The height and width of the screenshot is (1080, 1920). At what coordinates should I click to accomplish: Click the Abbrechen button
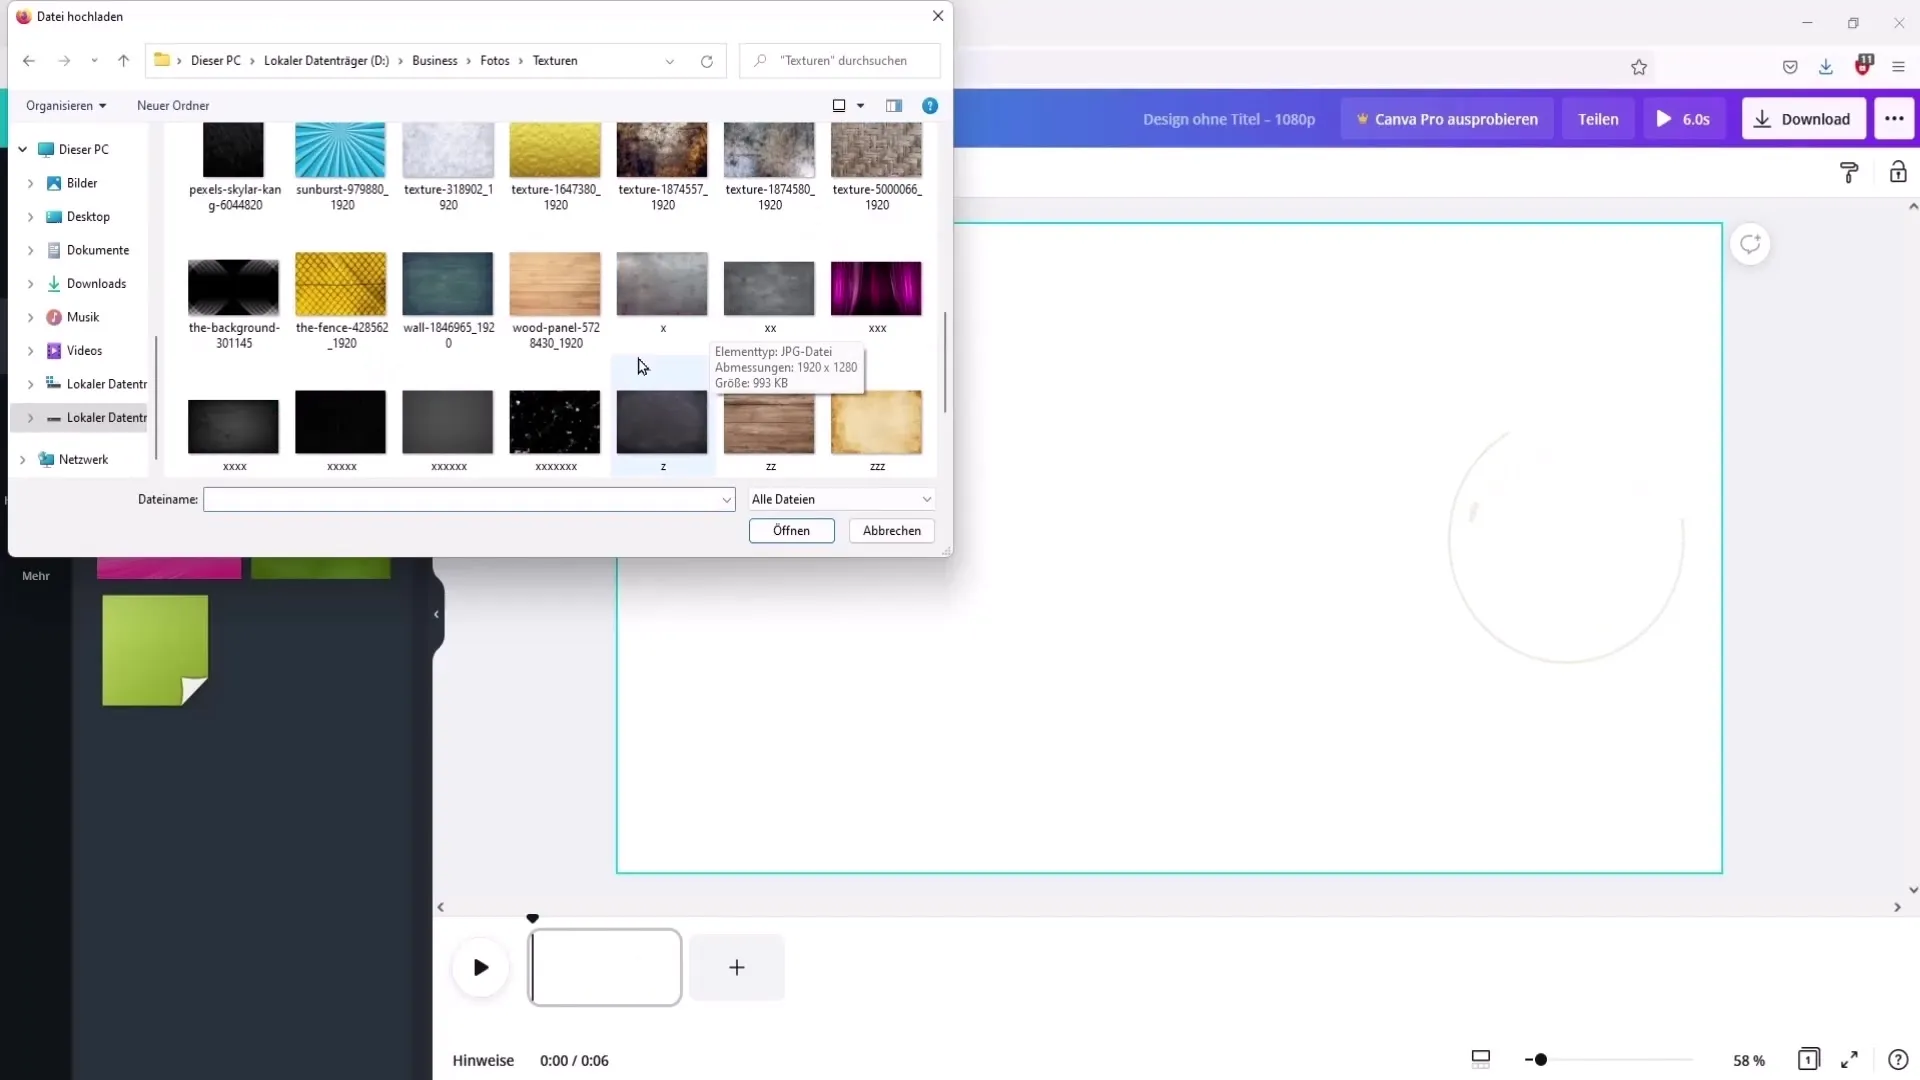tap(891, 531)
